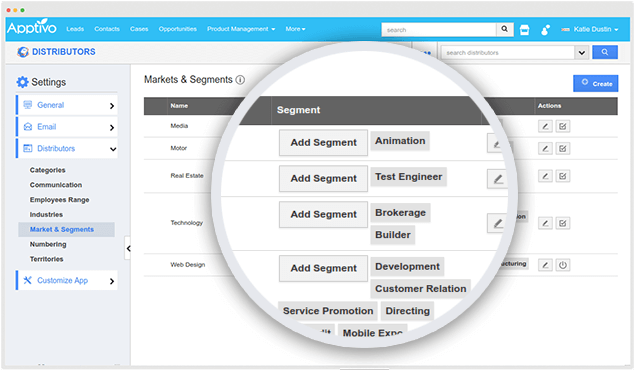Screen dimensions: 635x371
Task: Click the global search magnifier button
Action: point(505,29)
